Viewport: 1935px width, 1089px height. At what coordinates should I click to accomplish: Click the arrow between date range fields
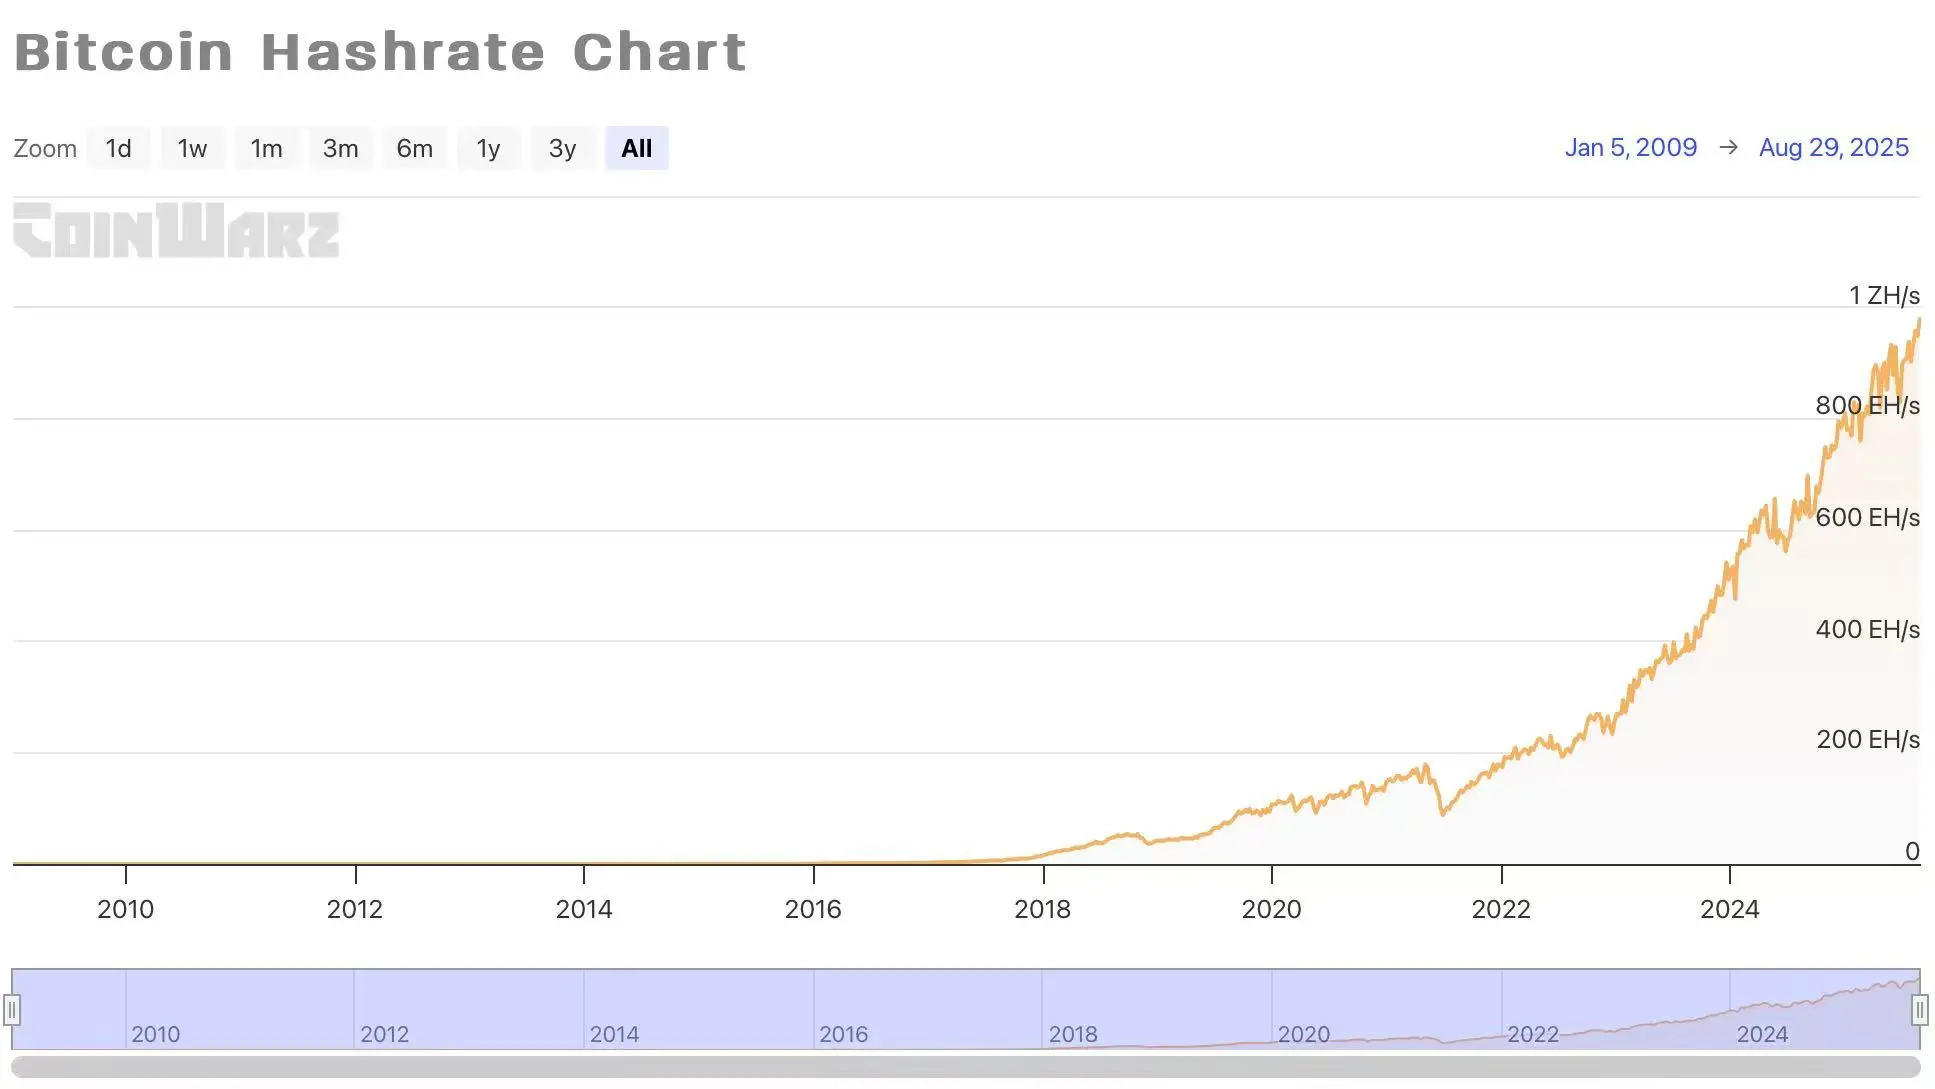[1728, 148]
